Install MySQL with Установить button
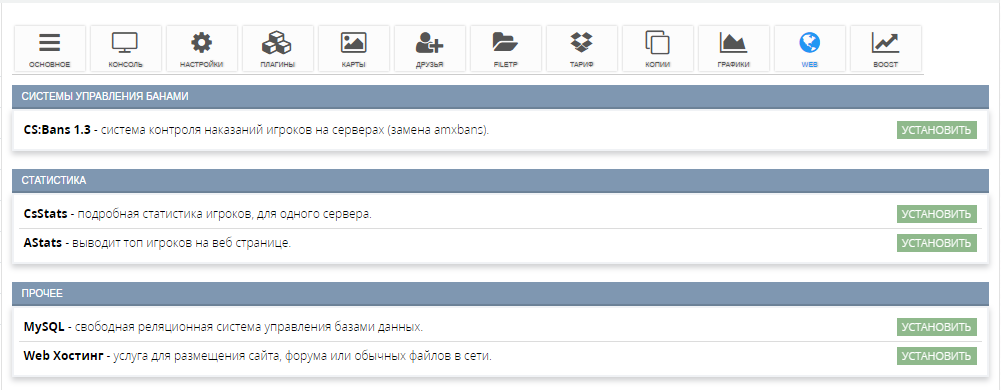 (937, 327)
